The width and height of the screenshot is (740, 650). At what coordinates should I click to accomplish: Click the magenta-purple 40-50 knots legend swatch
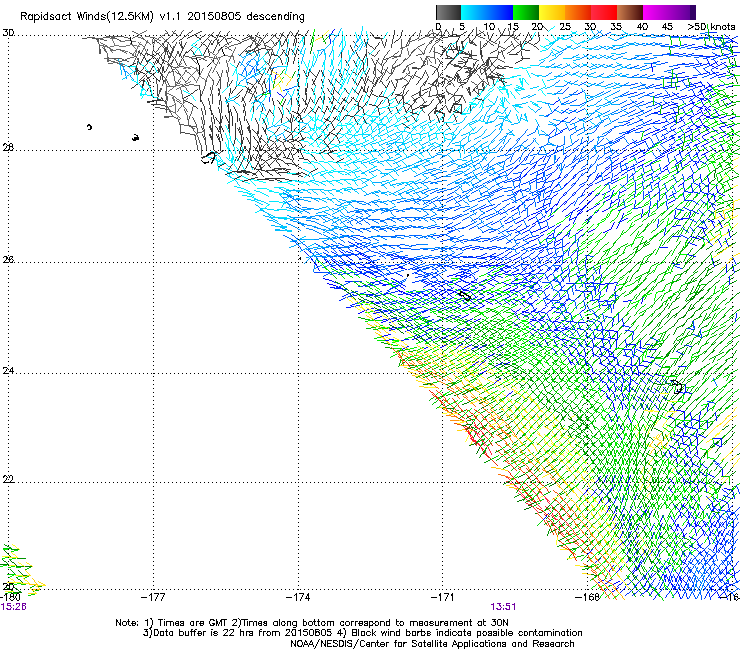tap(669, 12)
